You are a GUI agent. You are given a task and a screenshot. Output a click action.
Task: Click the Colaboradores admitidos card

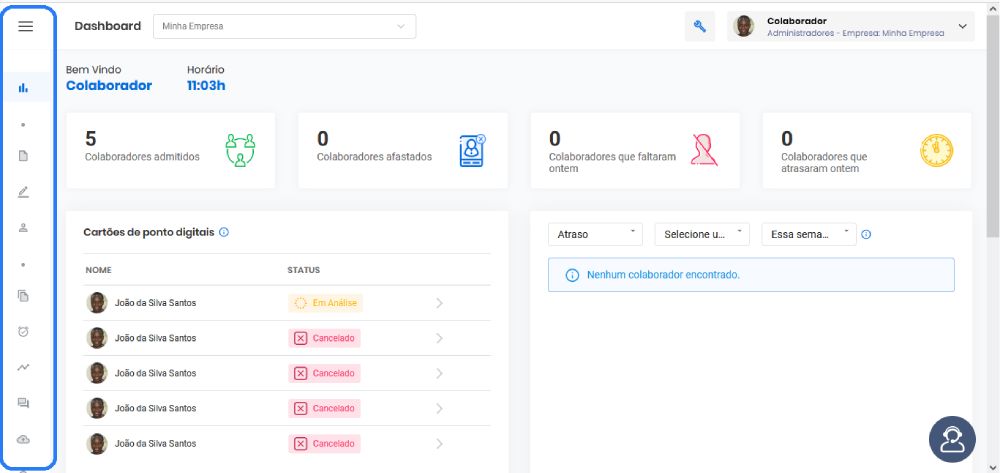pyautogui.click(x=170, y=150)
